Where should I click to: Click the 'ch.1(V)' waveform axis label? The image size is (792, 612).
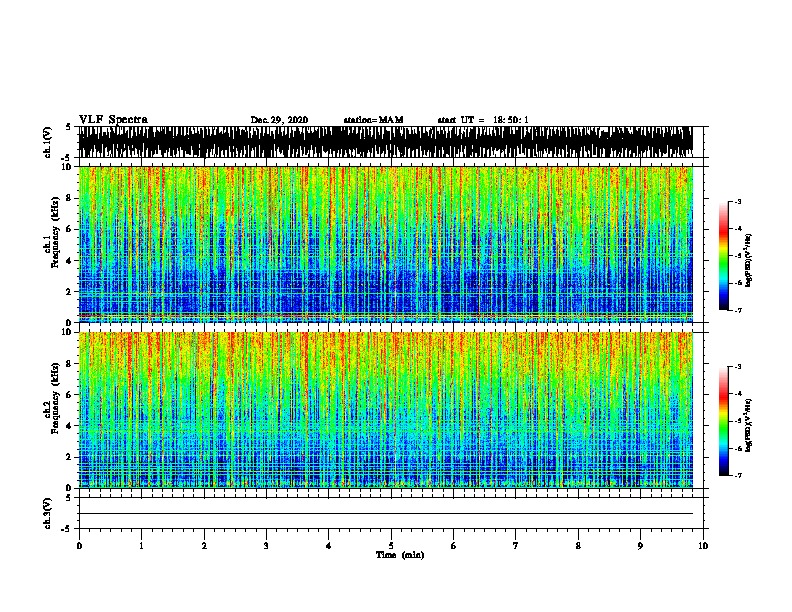pyautogui.click(x=48, y=142)
